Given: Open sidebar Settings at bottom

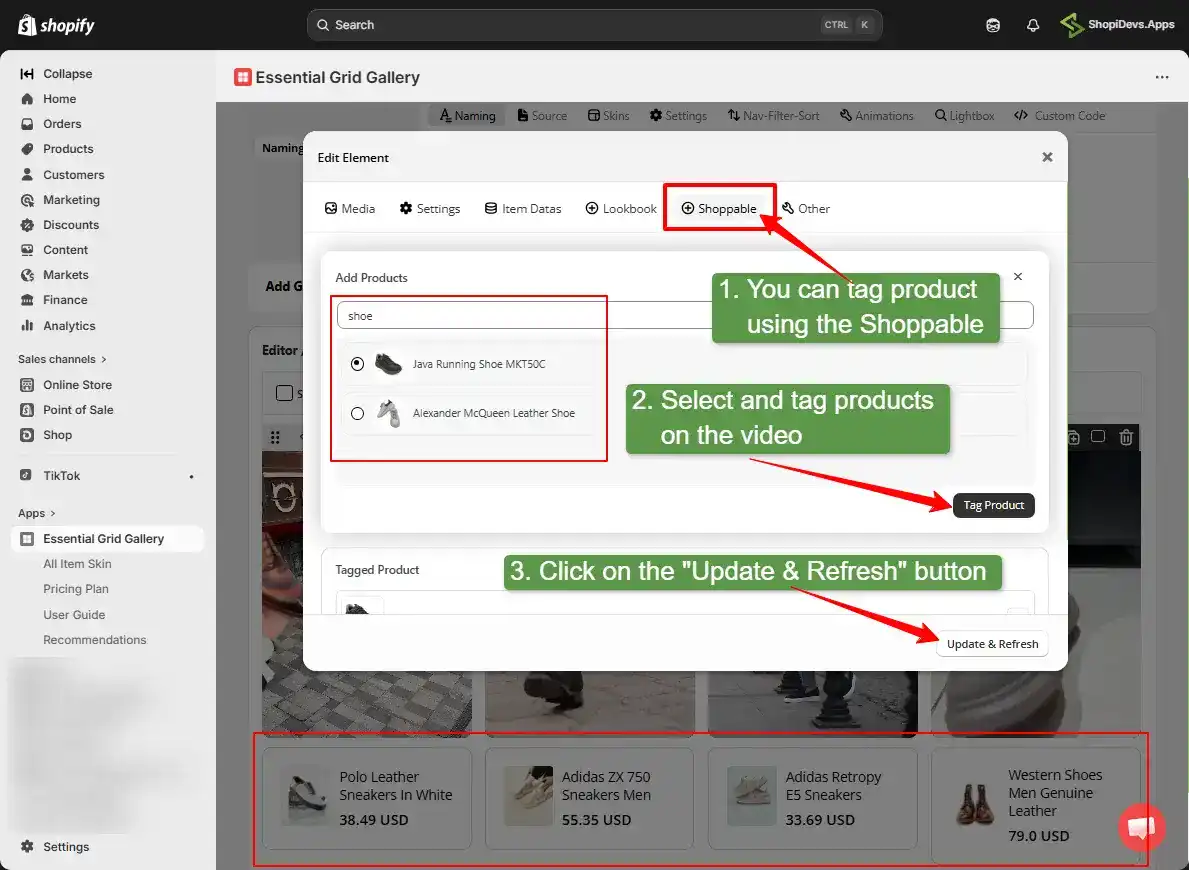Looking at the screenshot, I should 55,846.
